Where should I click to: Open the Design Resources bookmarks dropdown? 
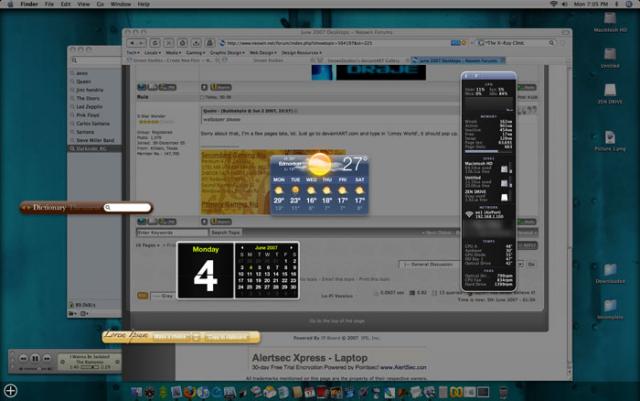[302, 53]
